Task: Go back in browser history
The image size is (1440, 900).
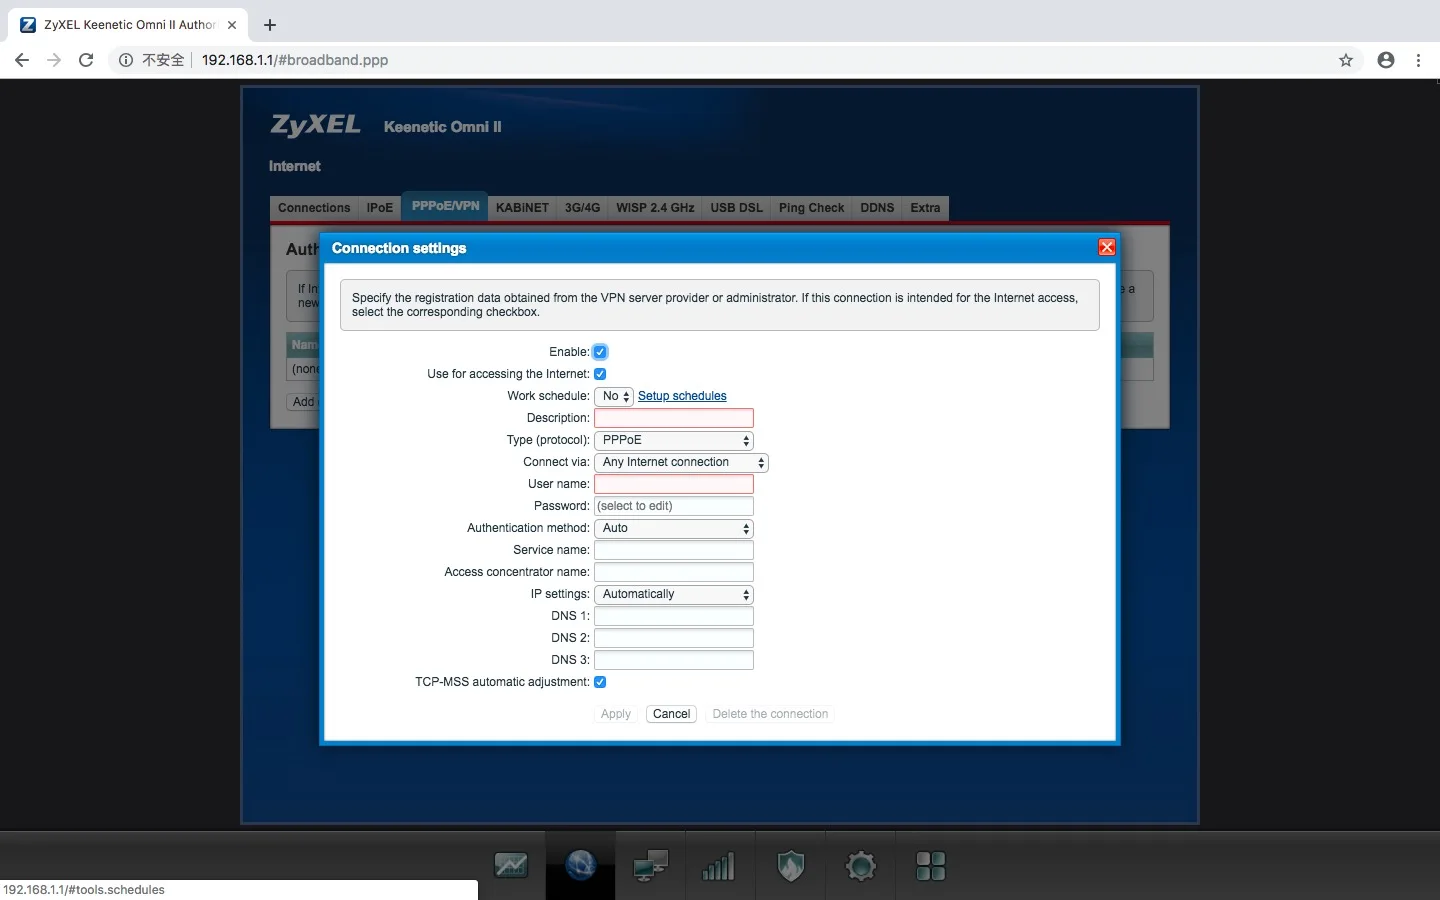Action: click(22, 60)
